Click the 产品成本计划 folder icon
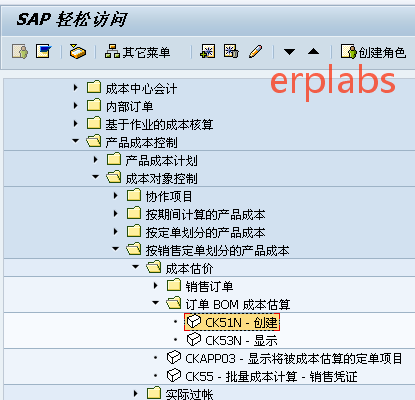The width and height of the screenshot is (415, 400). coord(114,159)
